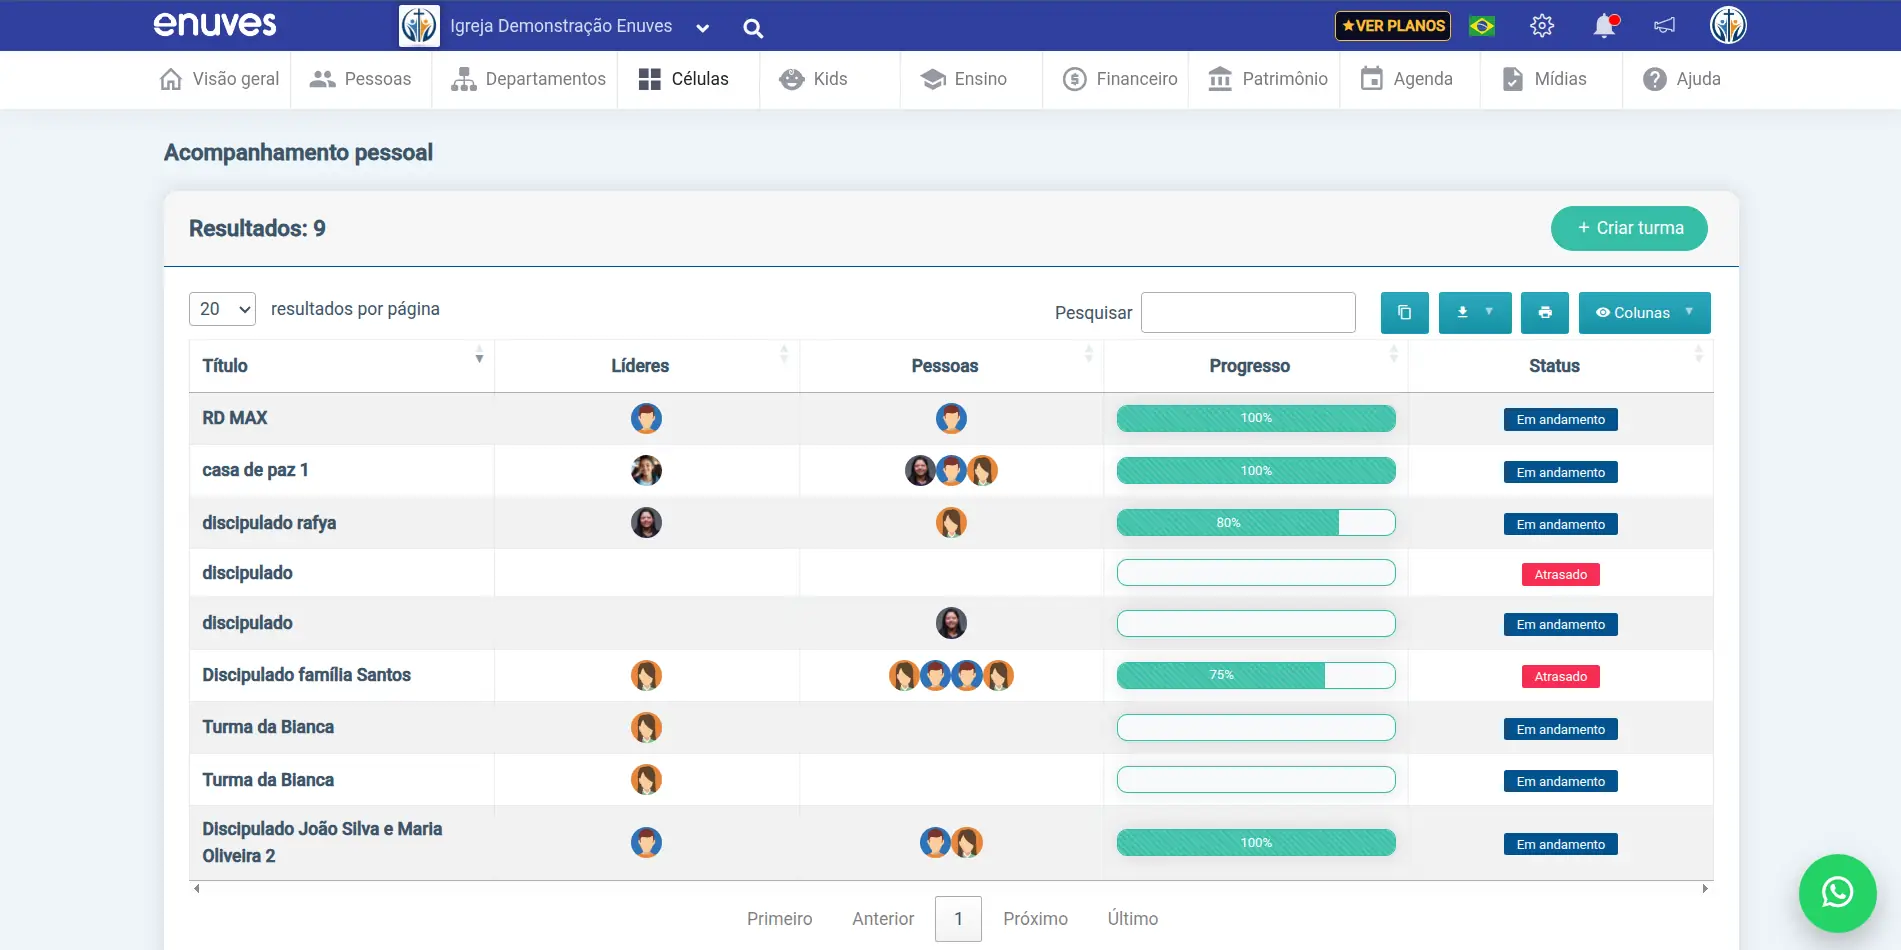Click the Criar turma button
1901x950 pixels.
(1629, 228)
